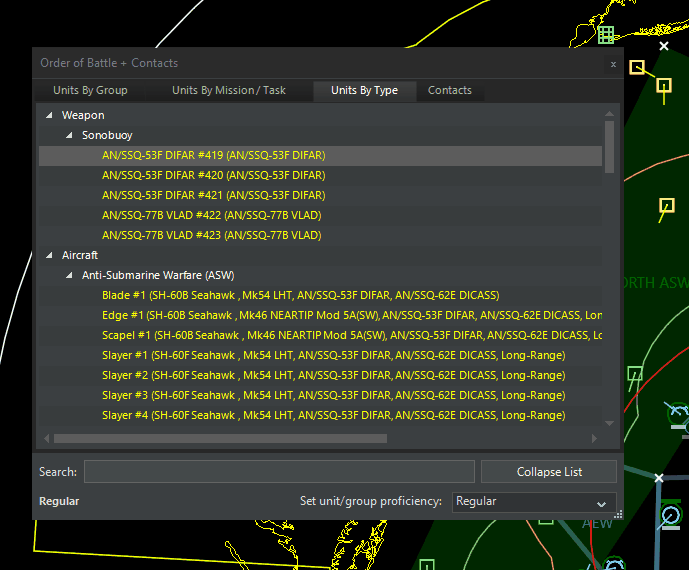
Task: Click the Sonobuoy category label
Action: click(107, 135)
